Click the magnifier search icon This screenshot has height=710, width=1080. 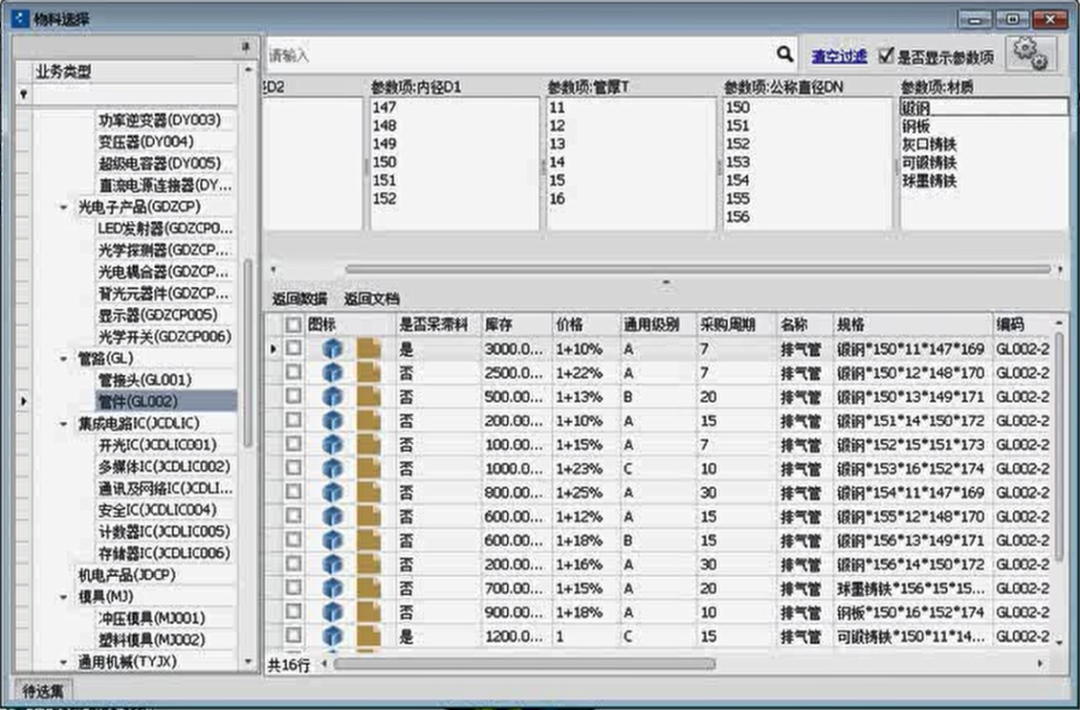tap(785, 54)
